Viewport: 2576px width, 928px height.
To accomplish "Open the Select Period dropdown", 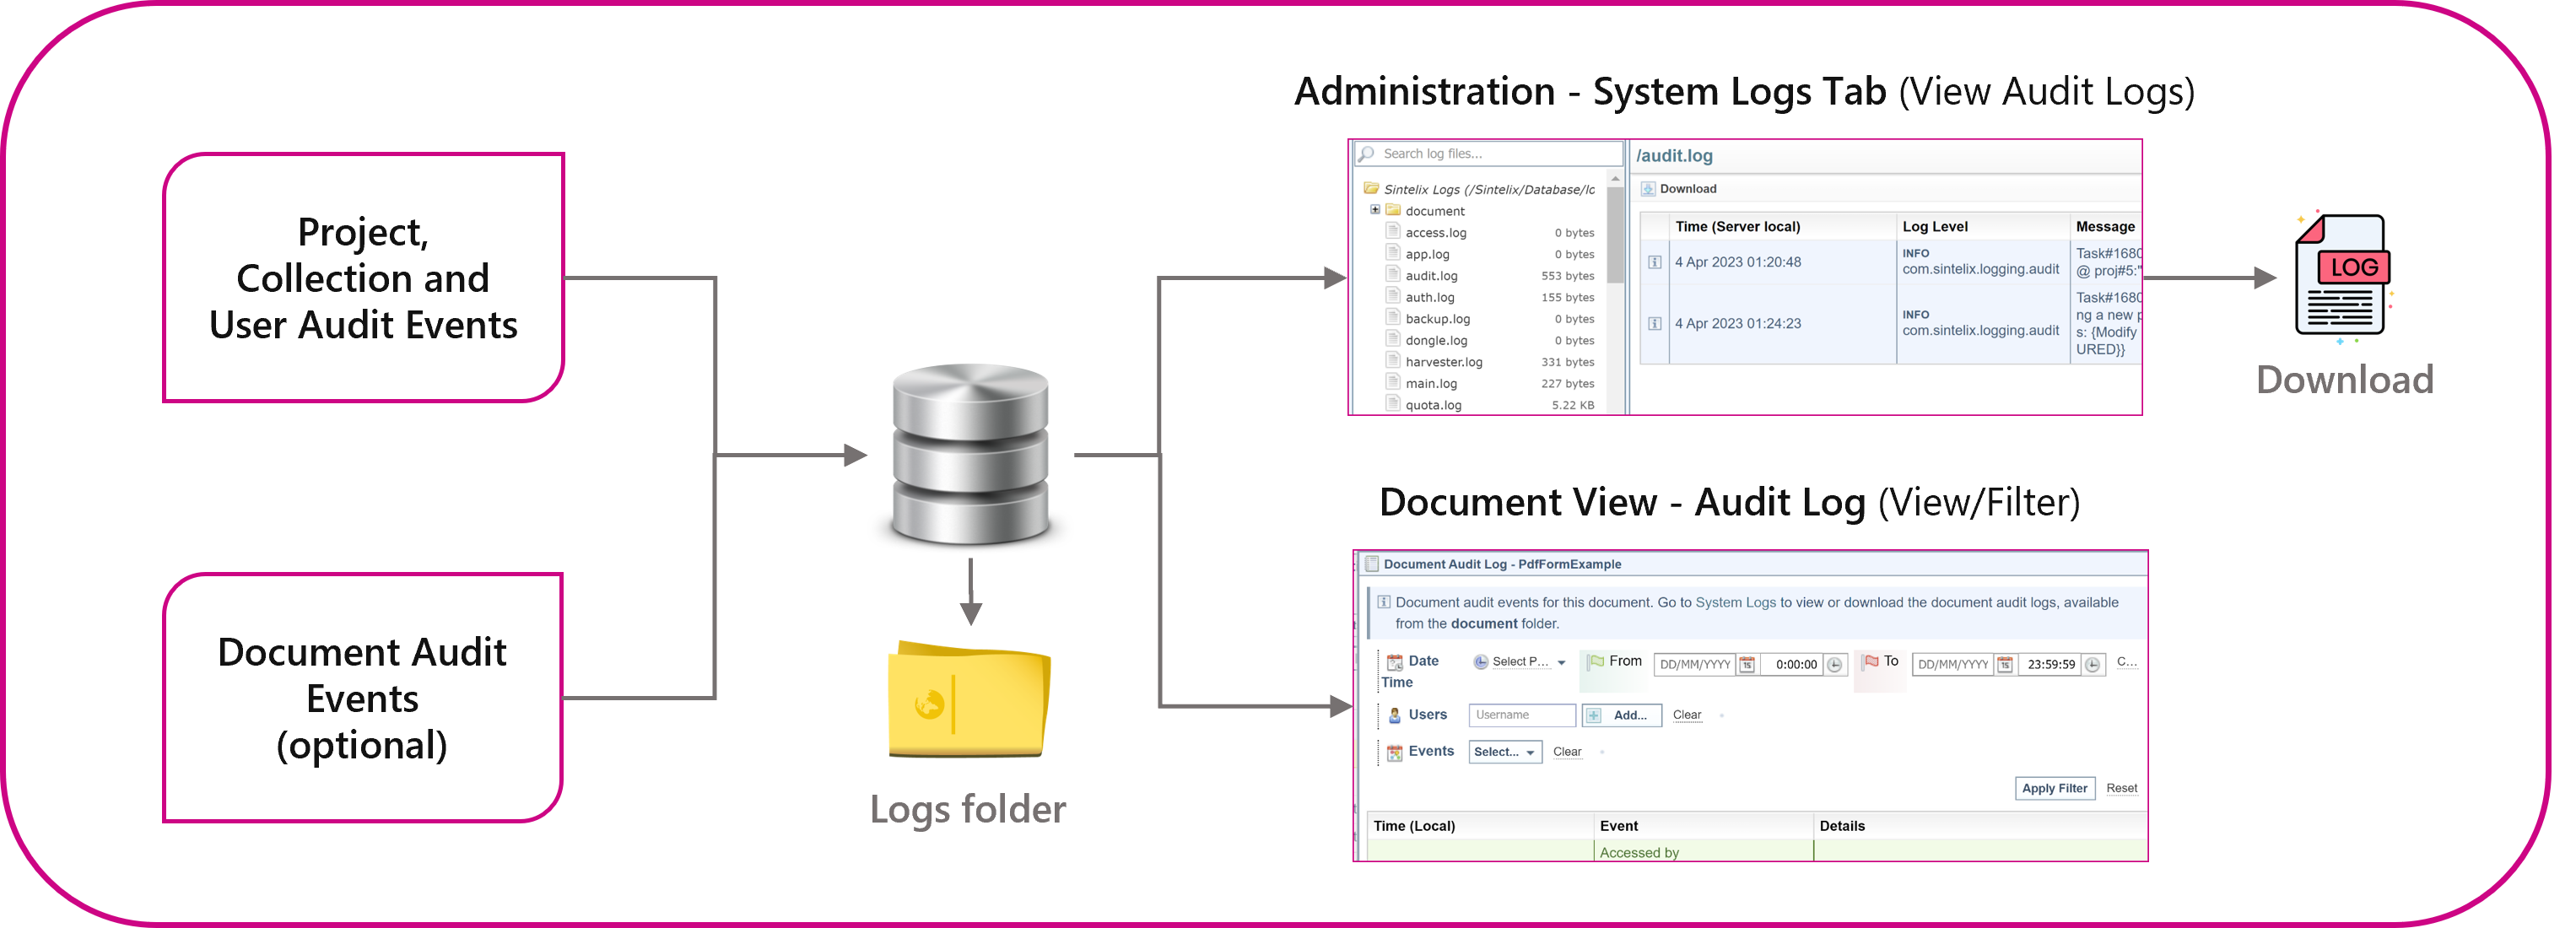I will click(x=1520, y=662).
